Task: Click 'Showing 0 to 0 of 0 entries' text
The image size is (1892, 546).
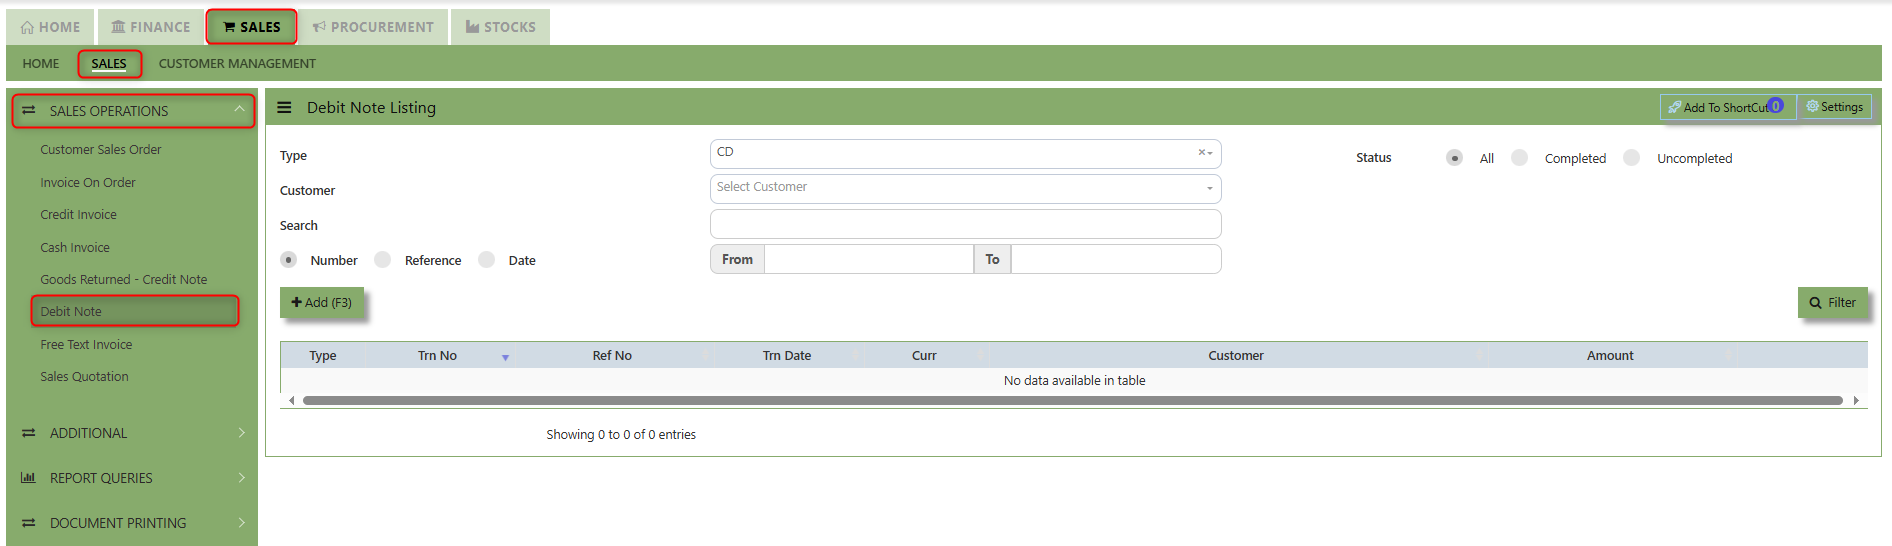Action: pyautogui.click(x=621, y=435)
